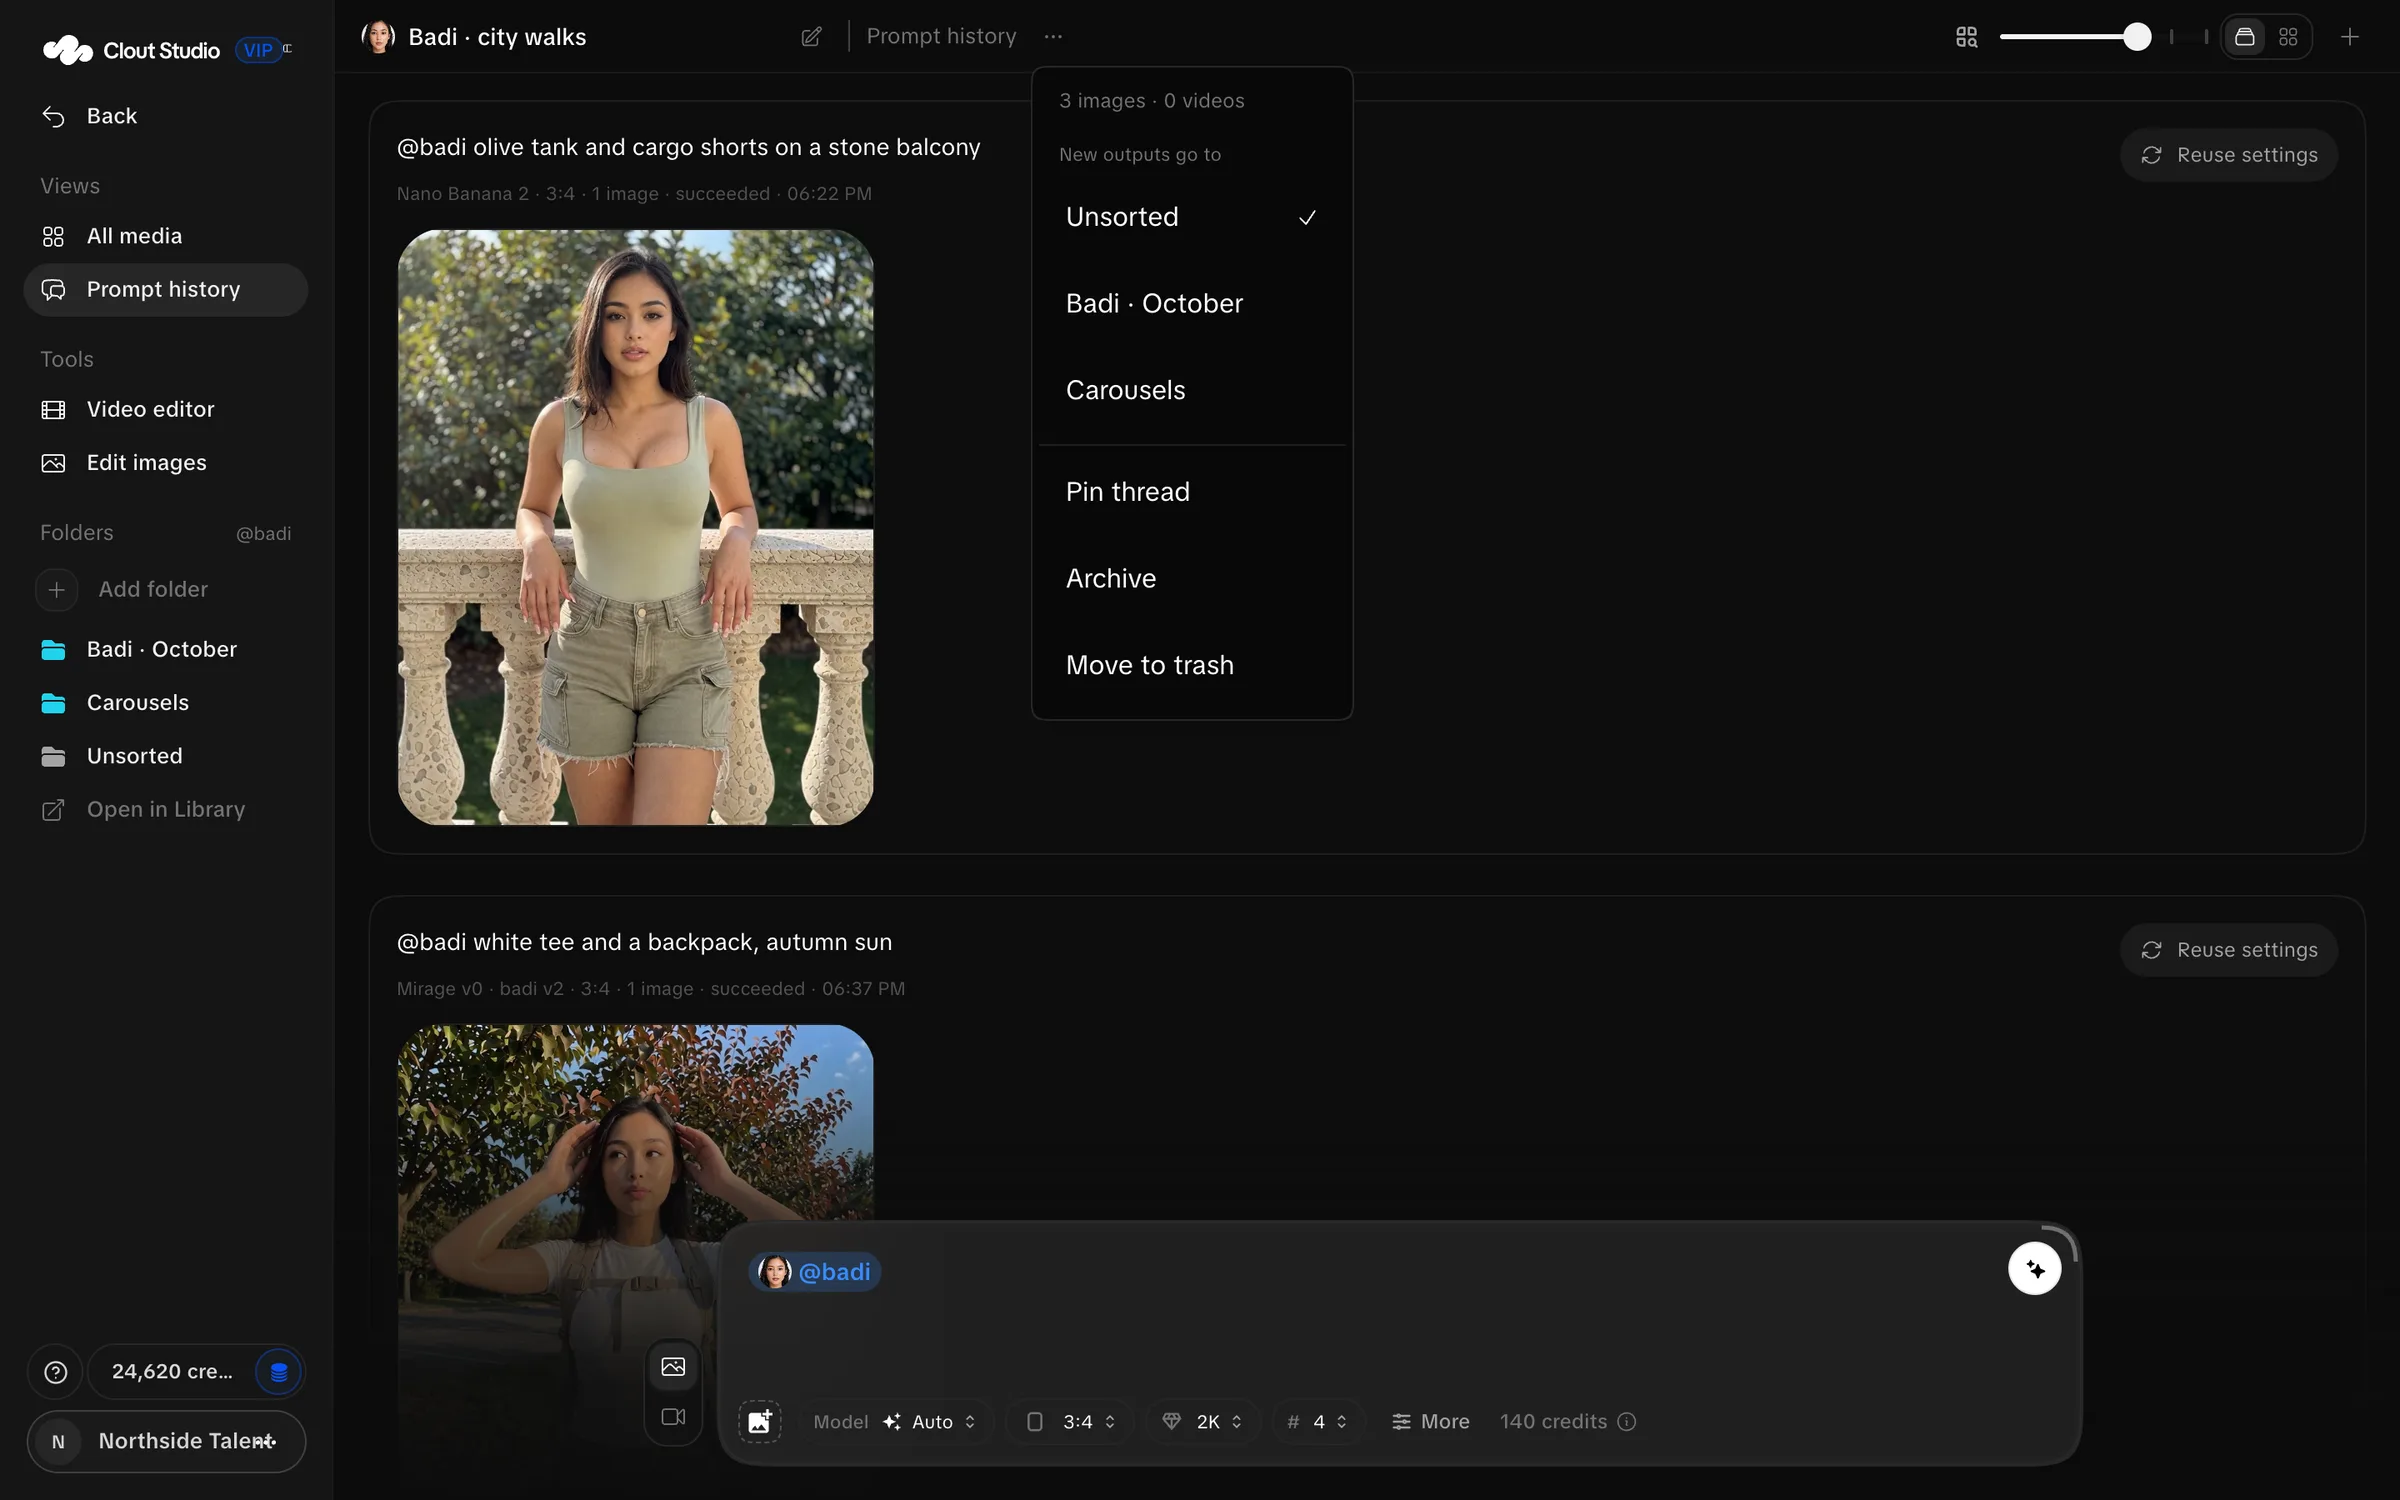
Task: Select Pin thread from the menu
Action: point(1192,492)
